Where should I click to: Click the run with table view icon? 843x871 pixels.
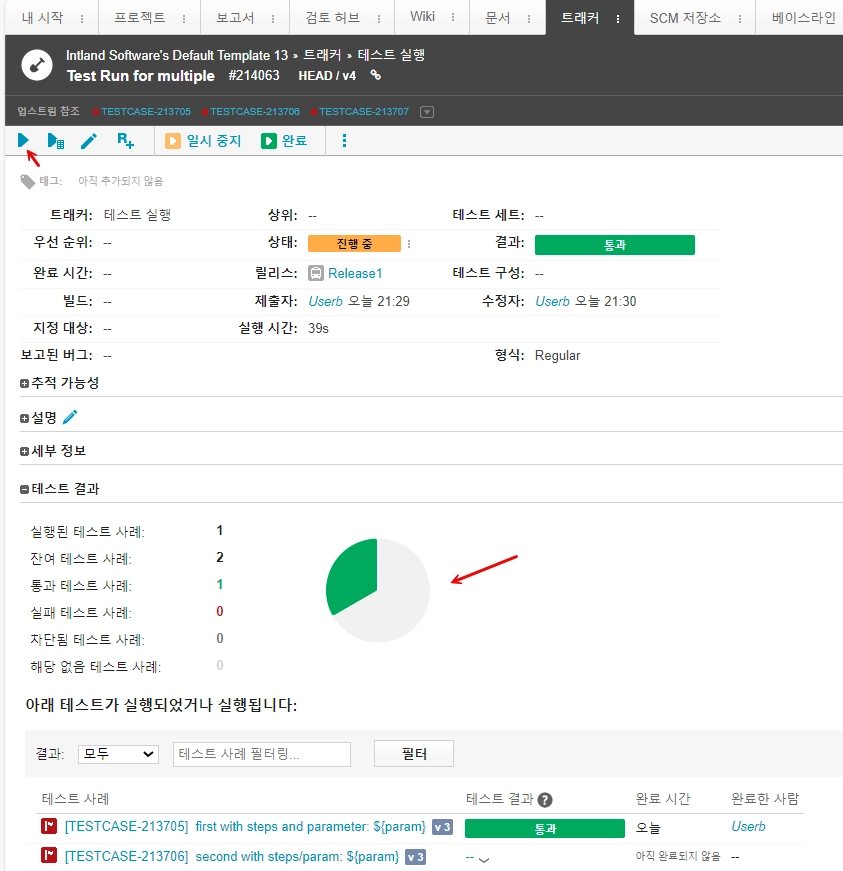click(x=56, y=141)
